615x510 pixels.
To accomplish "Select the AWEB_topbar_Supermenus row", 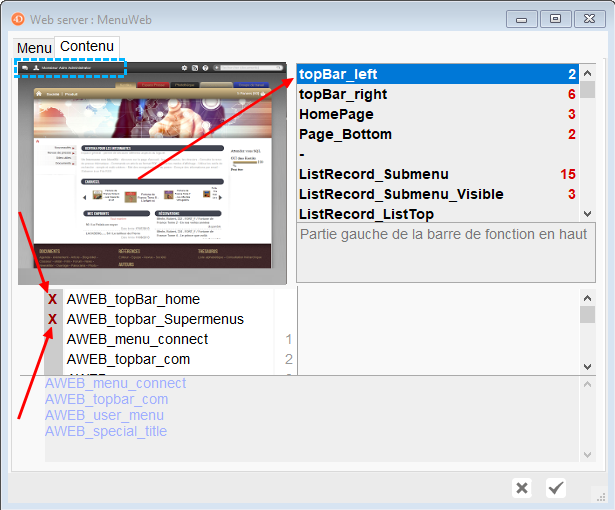I will 171,319.
